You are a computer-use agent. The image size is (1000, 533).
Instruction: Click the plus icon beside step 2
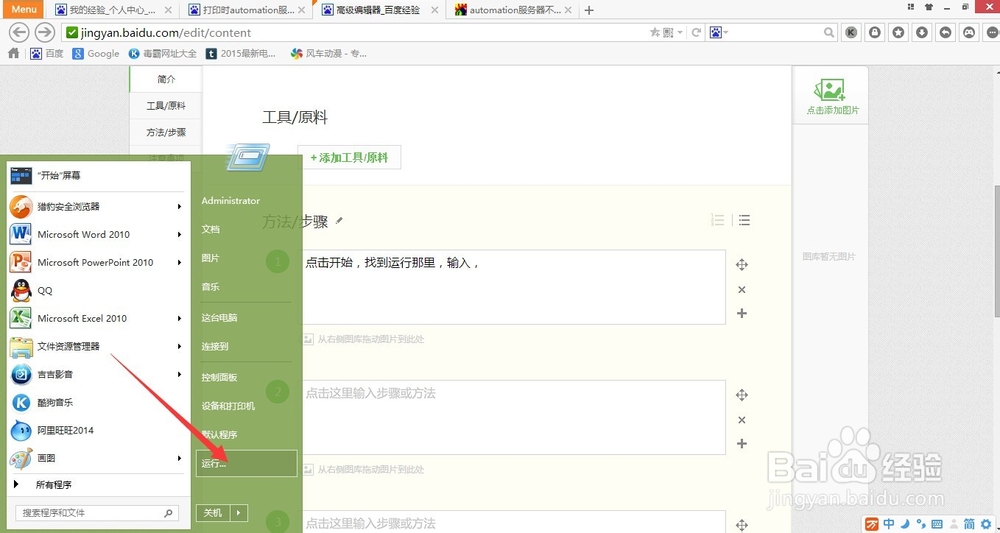click(742, 444)
